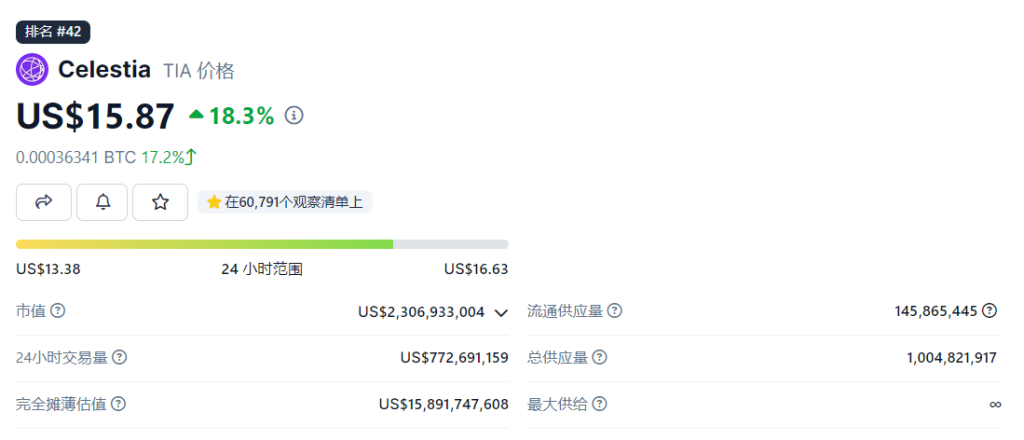Open the 流通供应量 label help icon
Viewport: 1024px width, 440px height.
point(614,311)
